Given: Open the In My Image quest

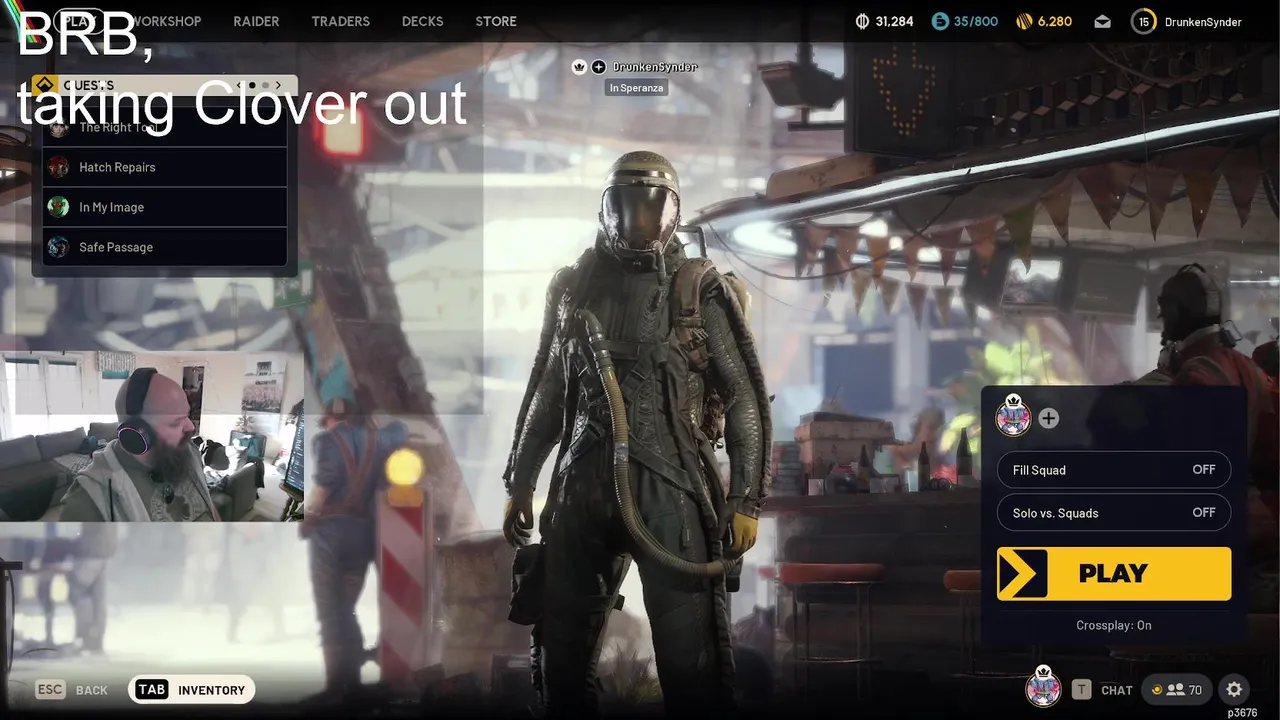Looking at the screenshot, I should (x=164, y=207).
